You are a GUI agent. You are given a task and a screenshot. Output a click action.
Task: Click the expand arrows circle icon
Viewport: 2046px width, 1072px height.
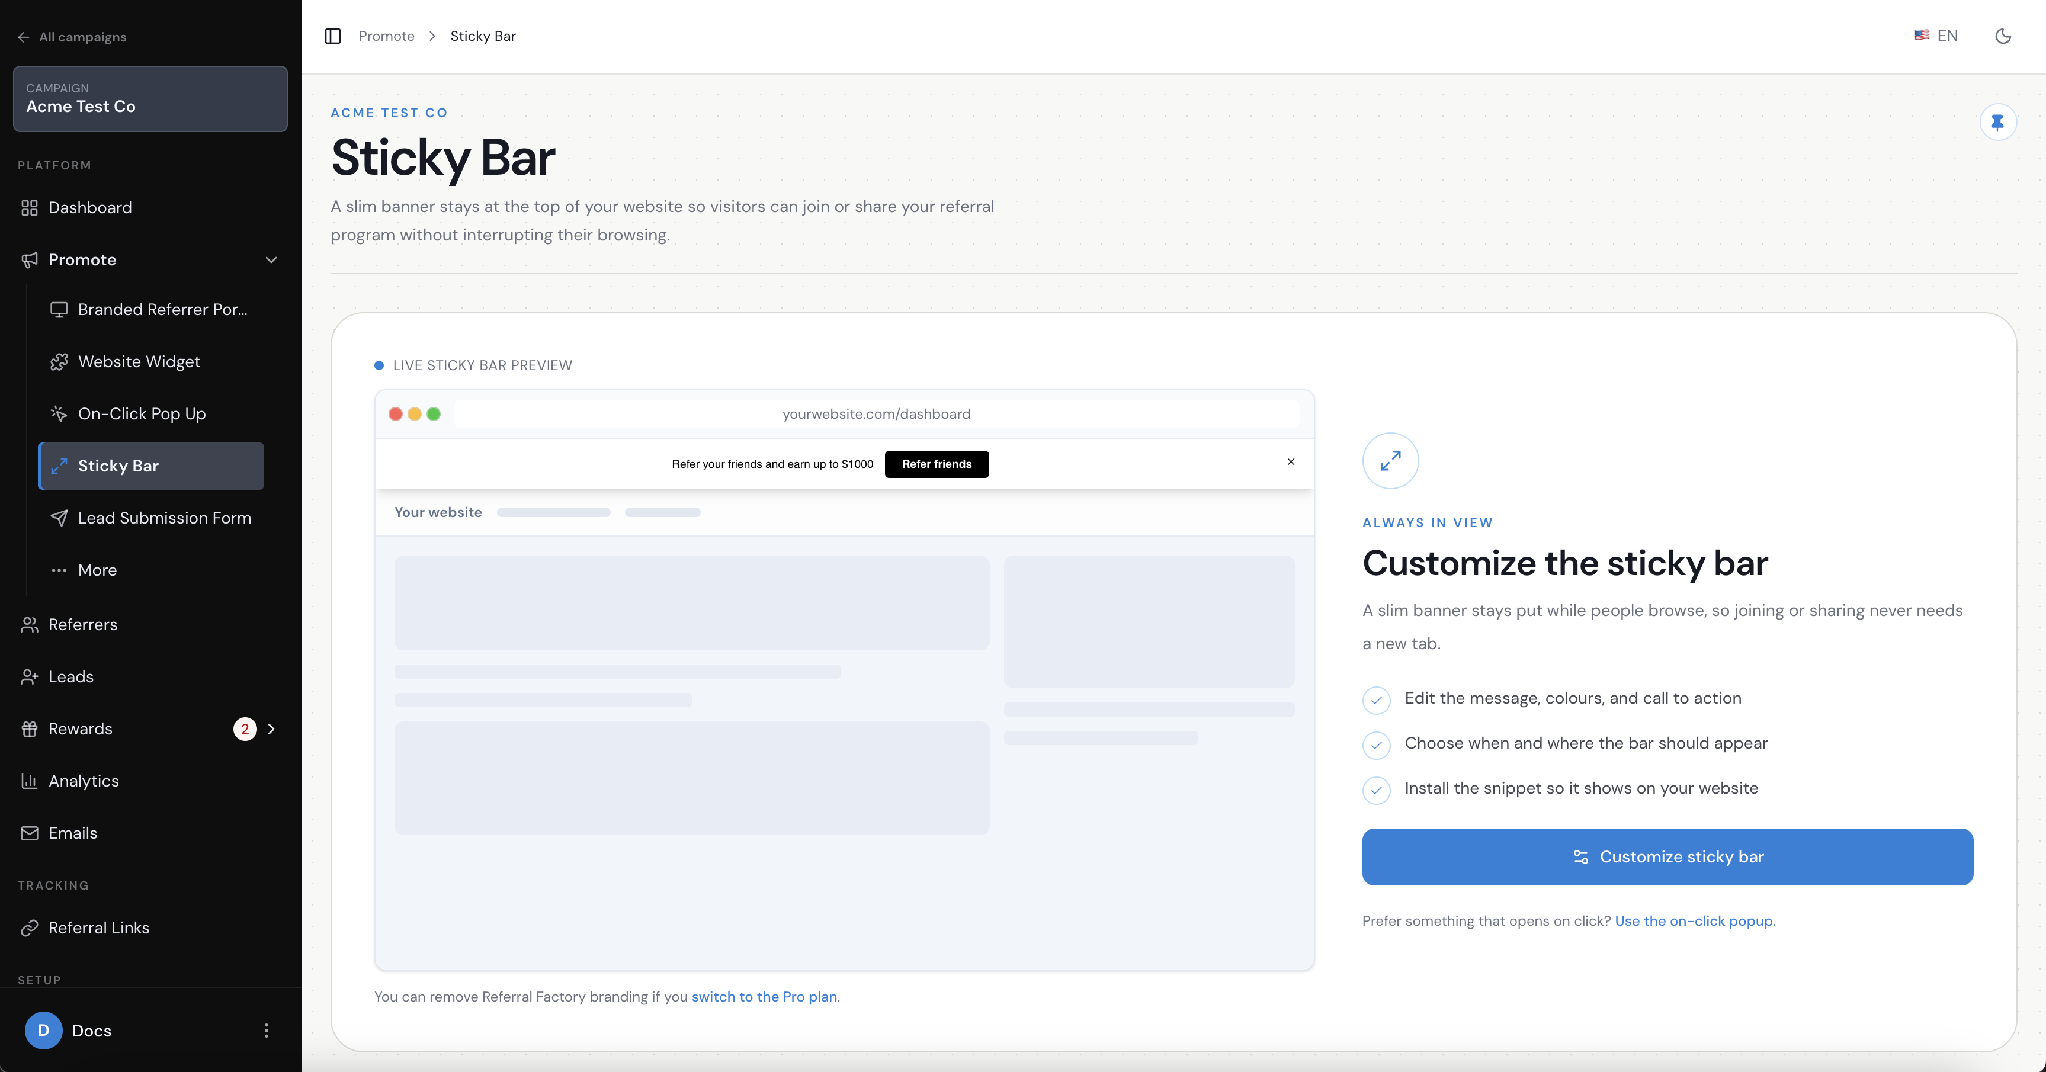pyautogui.click(x=1390, y=461)
